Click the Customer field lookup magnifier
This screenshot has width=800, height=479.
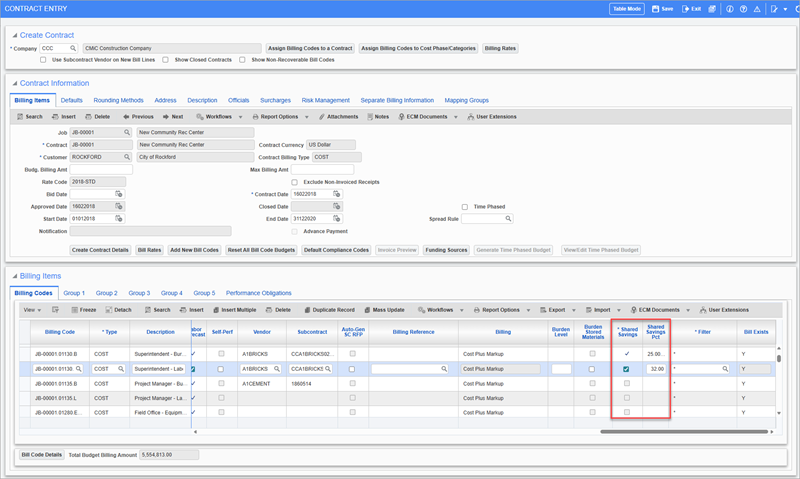point(127,157)
